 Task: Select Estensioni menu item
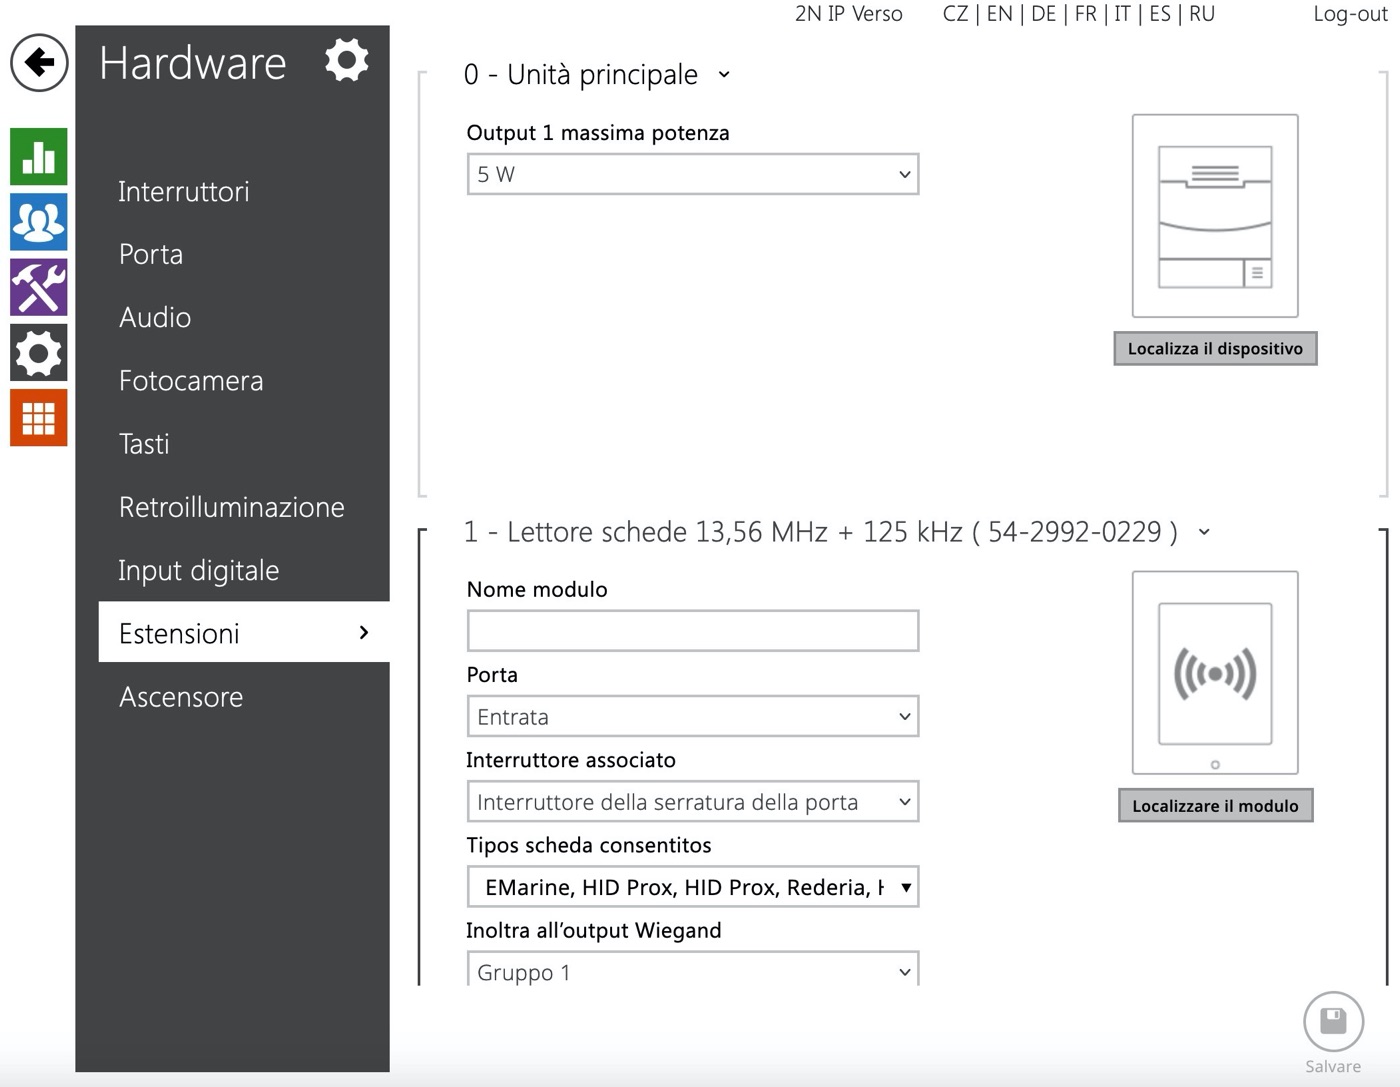coord(244,632)
